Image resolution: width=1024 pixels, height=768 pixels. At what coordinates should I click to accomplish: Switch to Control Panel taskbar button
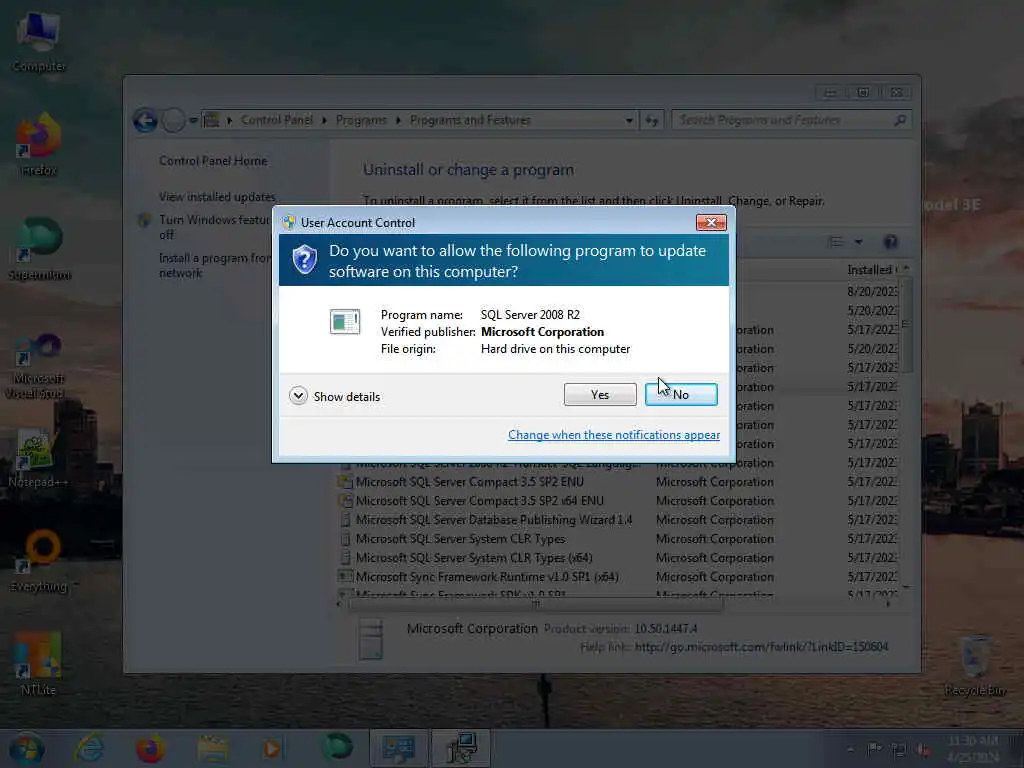click(398, 748)
